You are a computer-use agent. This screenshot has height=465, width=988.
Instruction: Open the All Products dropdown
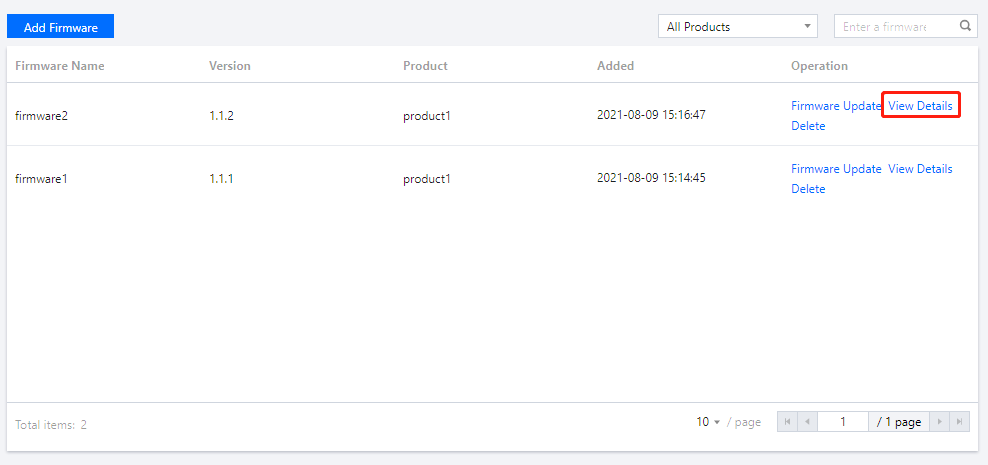tap(739, 27)
